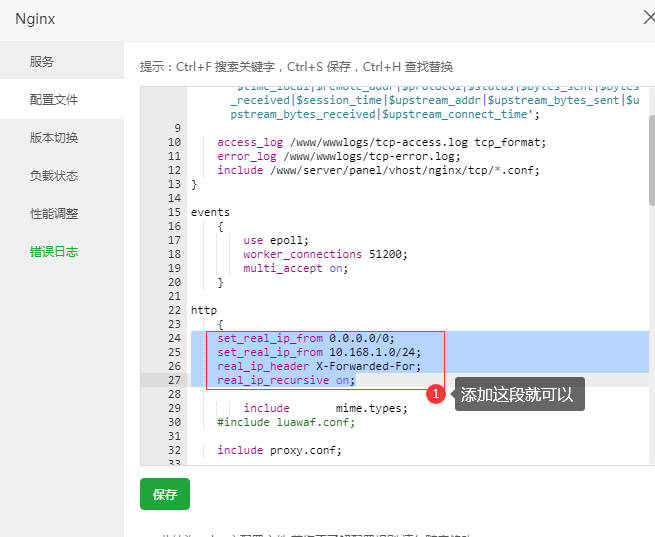This screenshot has width=655, height=537.
Task: Click line number 27 in gutter
Action: pos(174,380)
